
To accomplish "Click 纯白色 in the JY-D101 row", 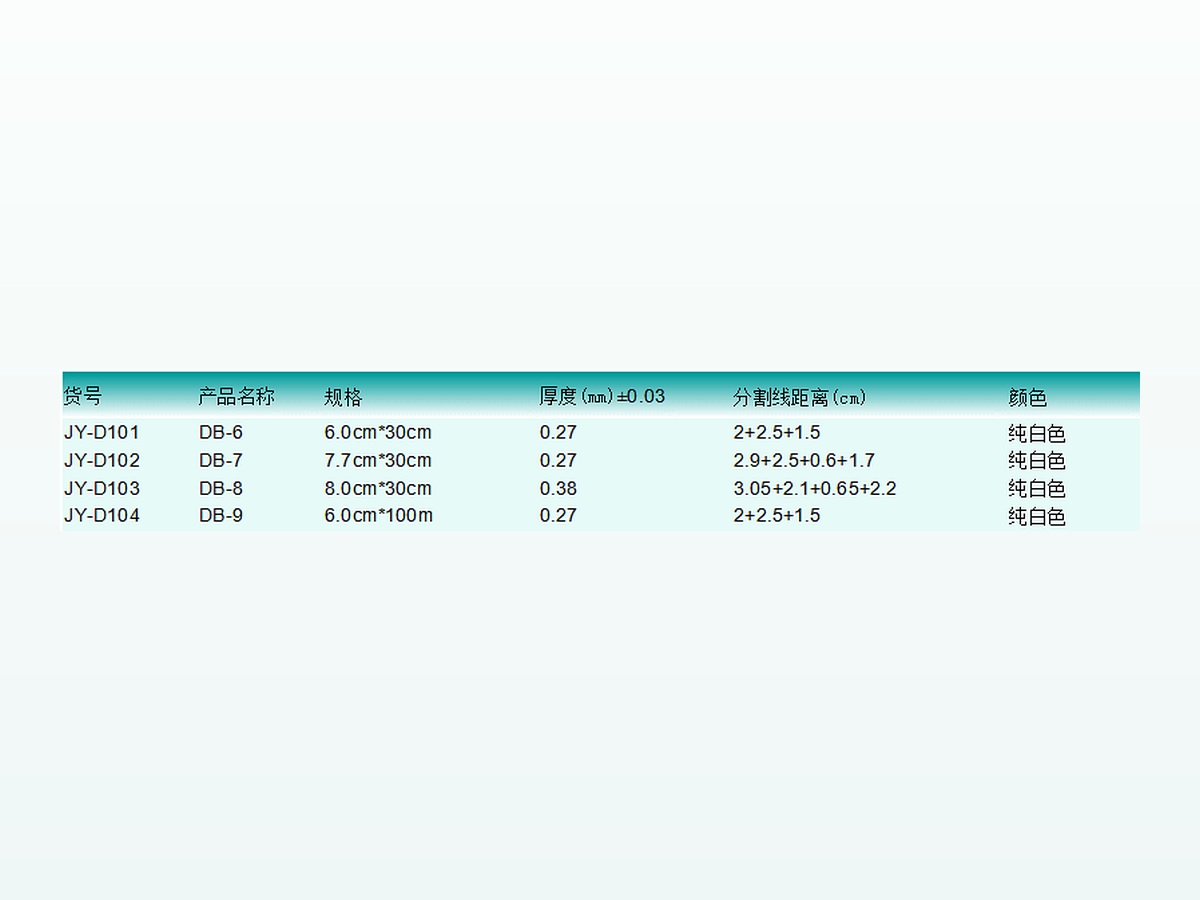I will pyautogui.click(x=1037, y=434).
